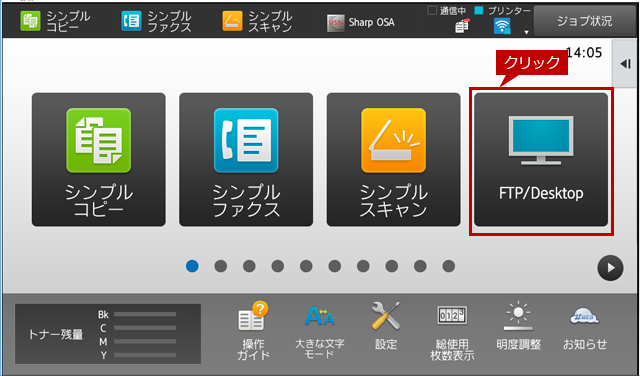Image resolution: width=640 pixels, height=376 pixels.
Task: Expand the side panel arrow tab
Action: click(x=625, y=64)
